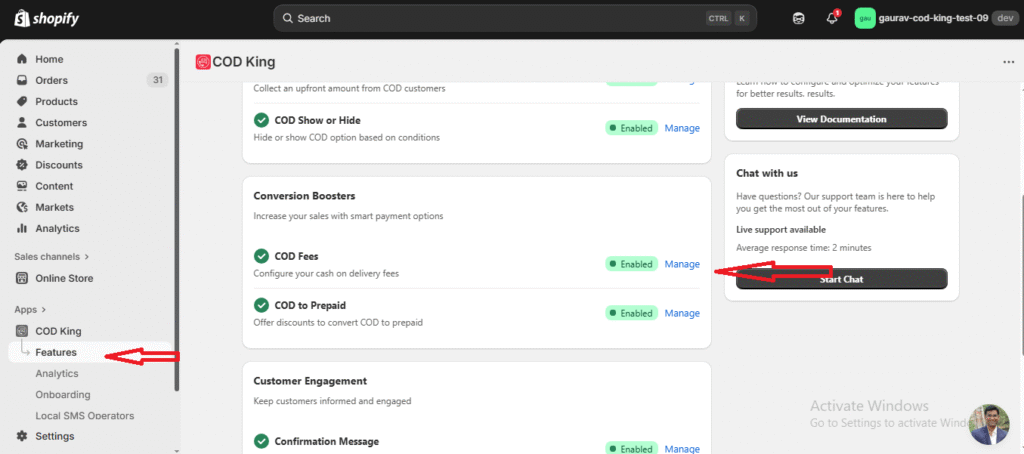Click the Home icon in the sidebar

(x=22, y=59)
